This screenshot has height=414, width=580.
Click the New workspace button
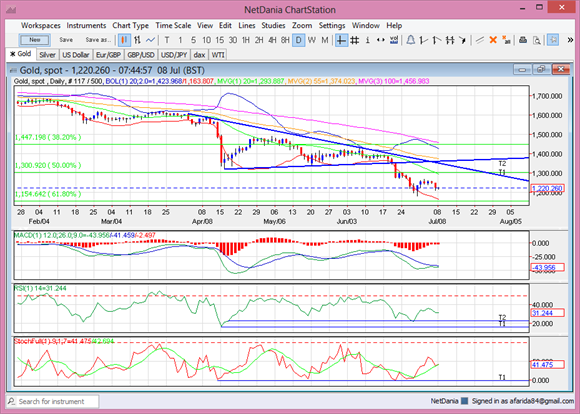[x=35, y=40]
